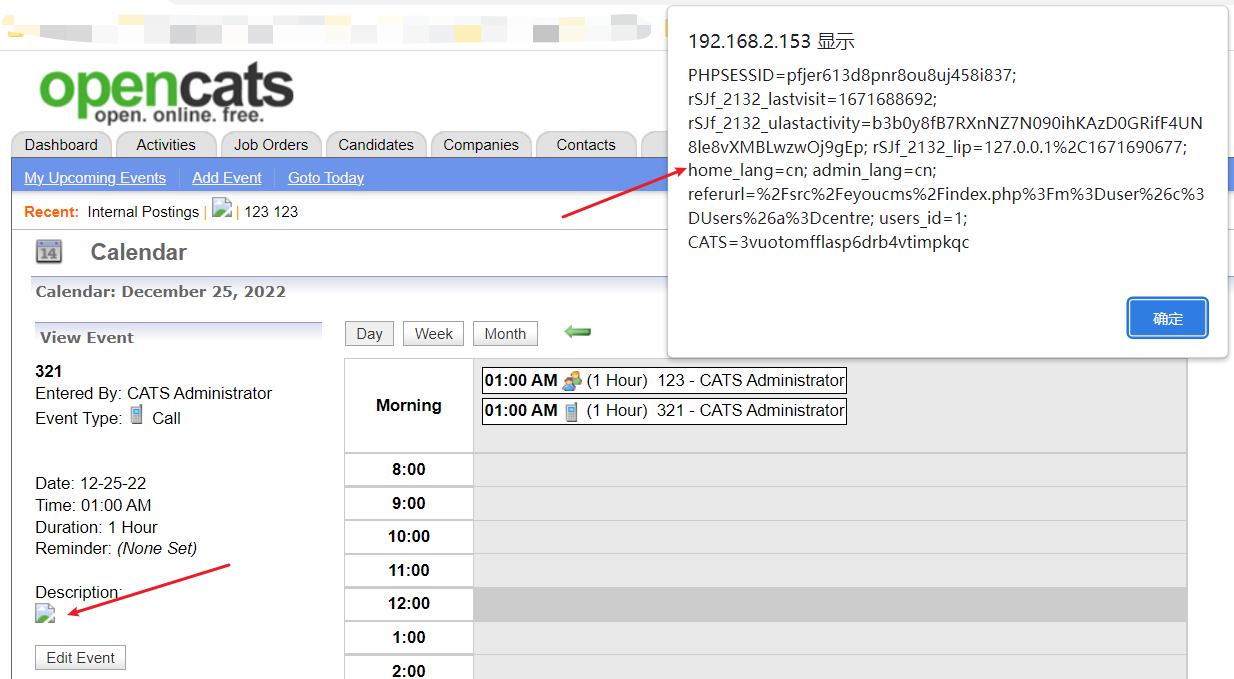Click the Call phone icon beside Event Type
Image resolution: width=1234 pixels, height=679 pixels.
[137, 415]
